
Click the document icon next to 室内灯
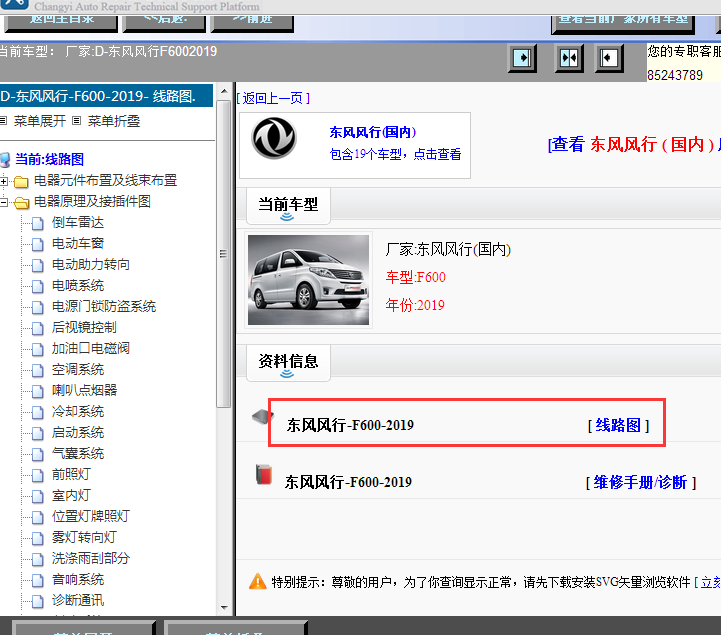[x=38, y=496]
